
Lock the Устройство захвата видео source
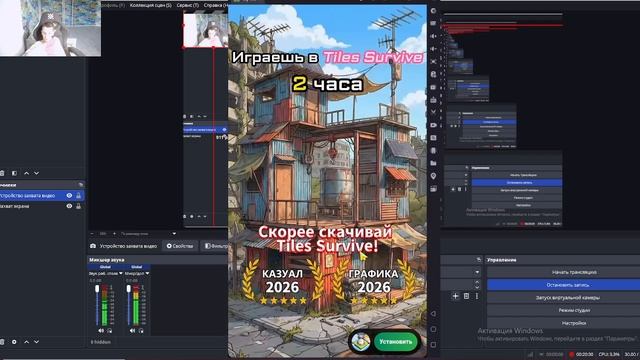(x=78, y=196)
